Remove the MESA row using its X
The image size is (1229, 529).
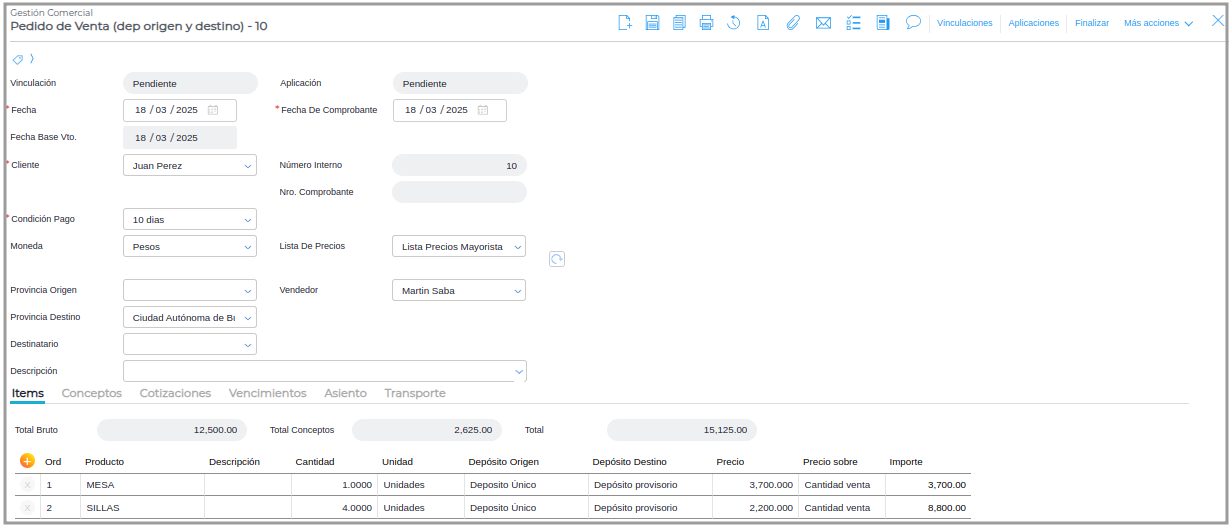pos(27,485)
